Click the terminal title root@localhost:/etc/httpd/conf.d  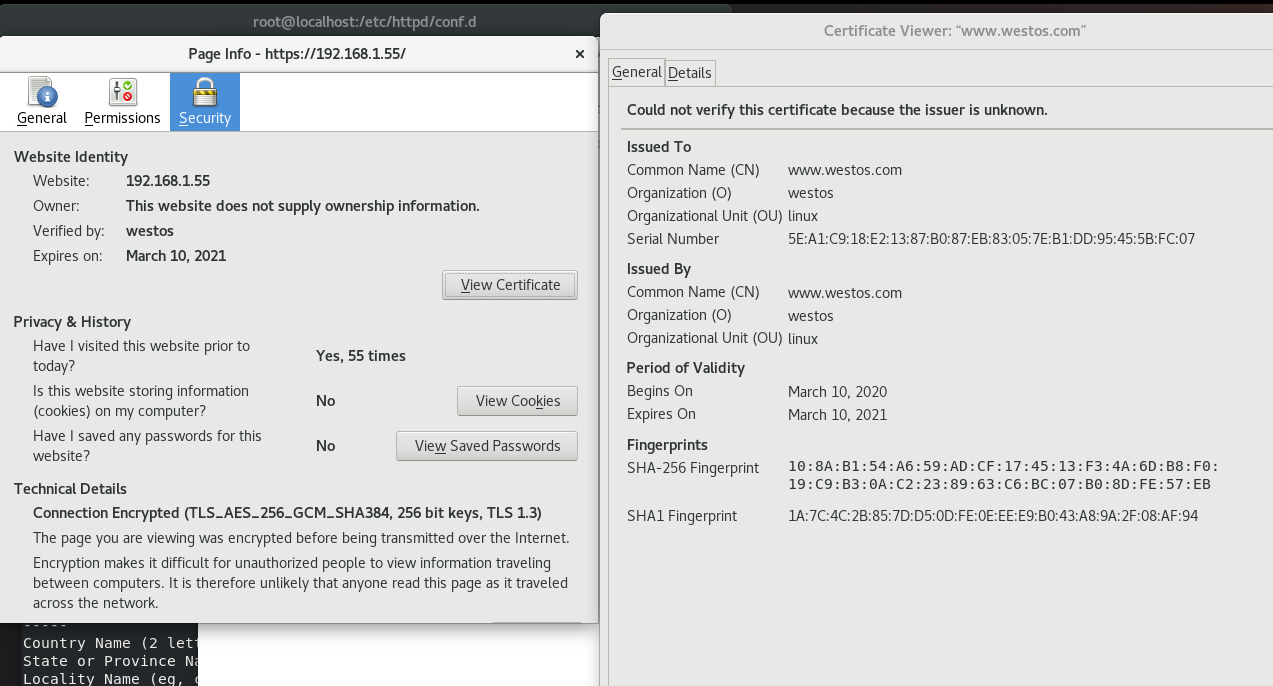pos(365,21)
